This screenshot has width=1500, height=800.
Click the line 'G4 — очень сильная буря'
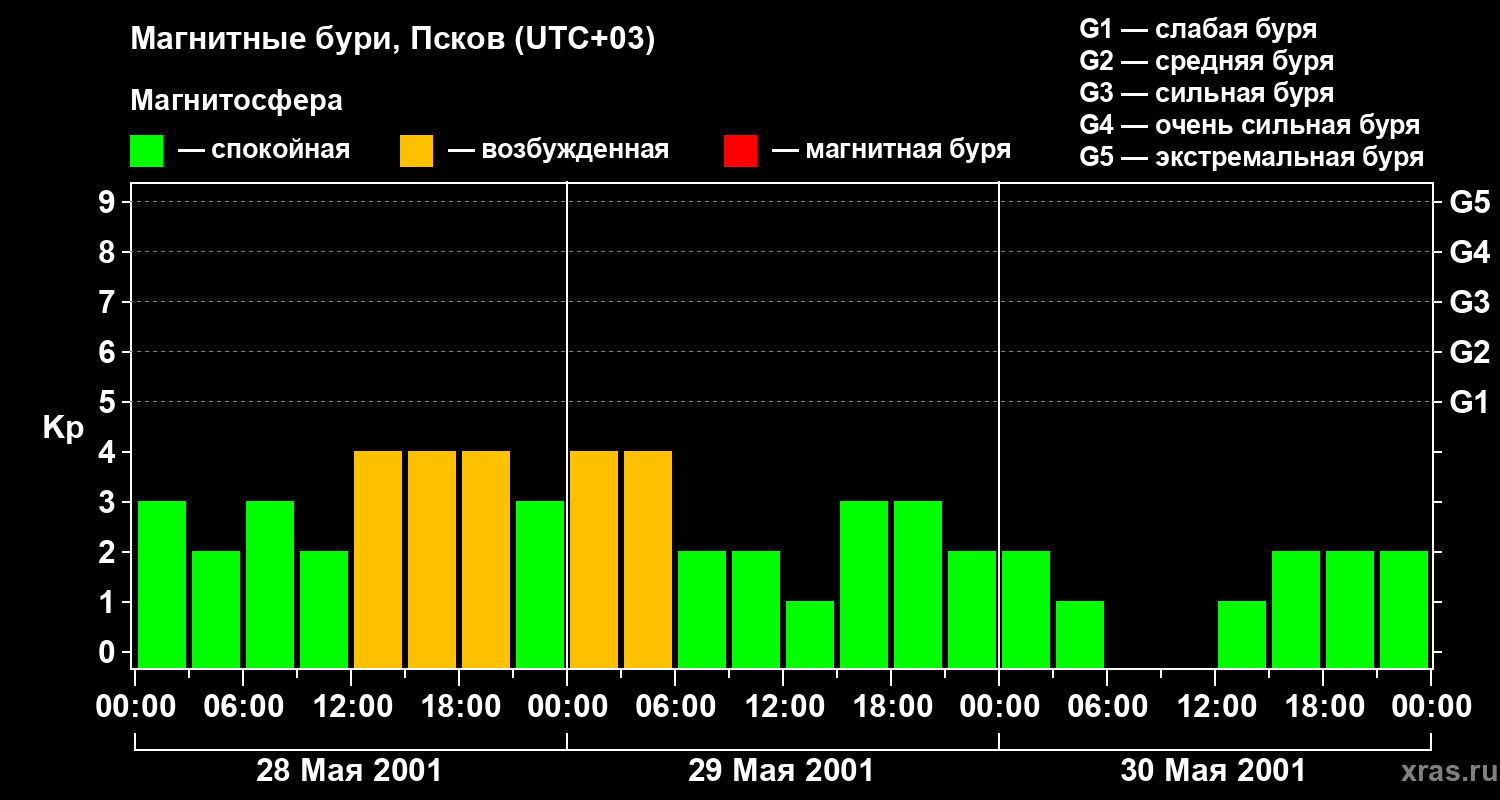1250,125
